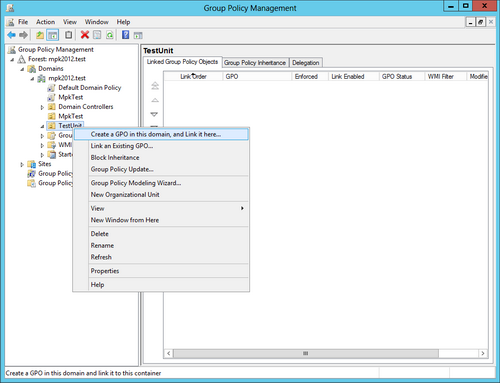Screen dimensions: 500x383
Task: Sort by the Enforced column header
Action: [310, 76]
